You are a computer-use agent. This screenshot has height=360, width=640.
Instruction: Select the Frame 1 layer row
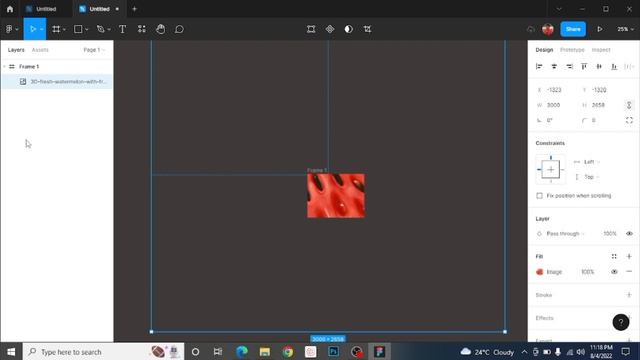tap(57, 67)
